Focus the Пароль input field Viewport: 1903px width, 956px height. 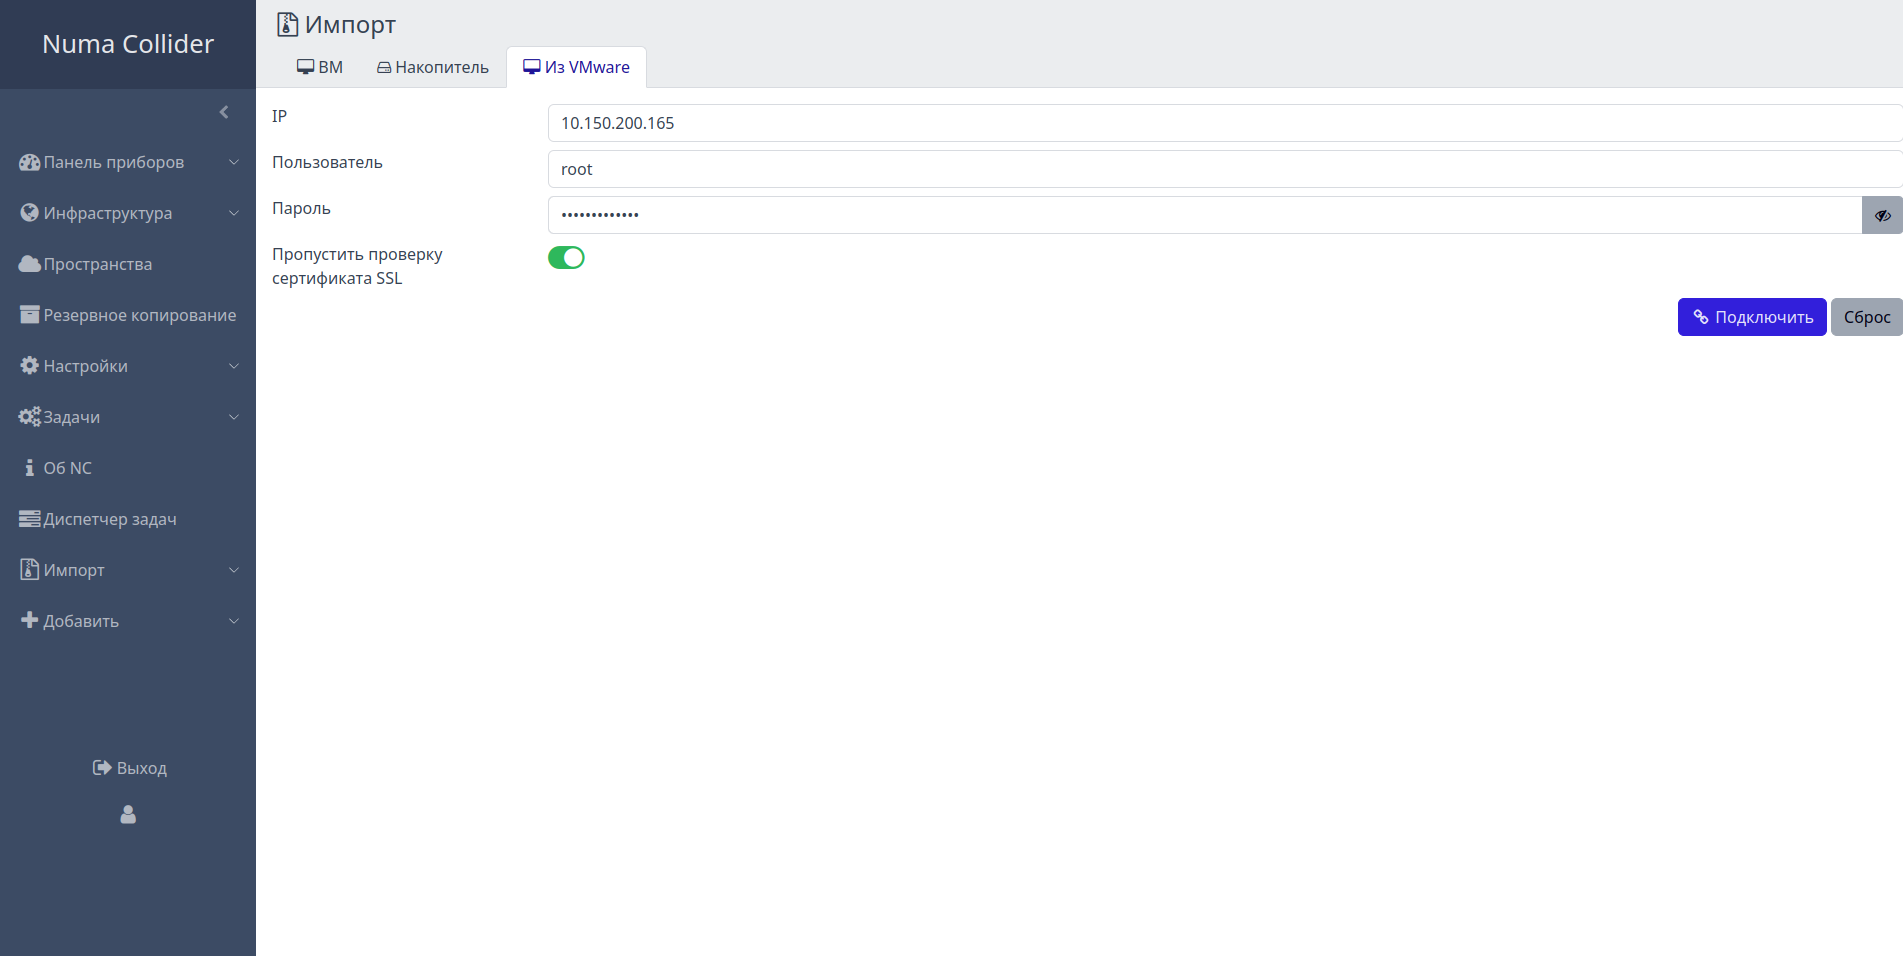pyautogui.click(x=1205, y=215)
